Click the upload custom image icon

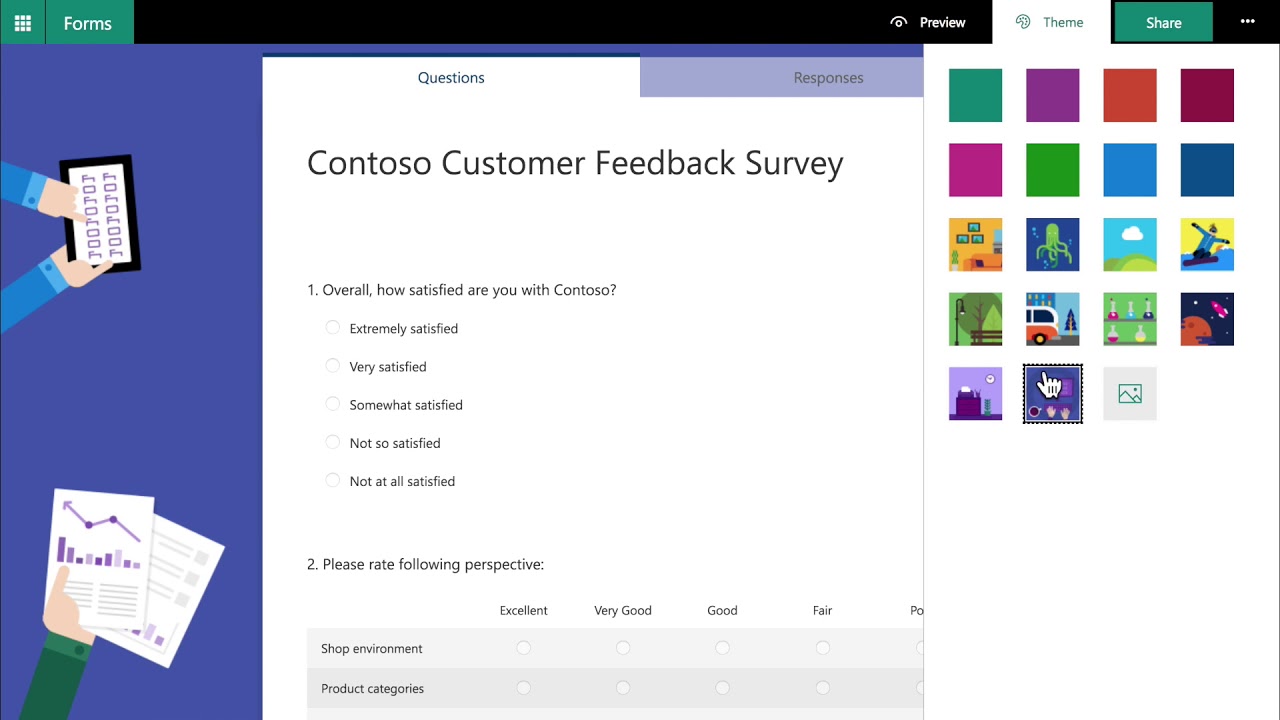1130,394
